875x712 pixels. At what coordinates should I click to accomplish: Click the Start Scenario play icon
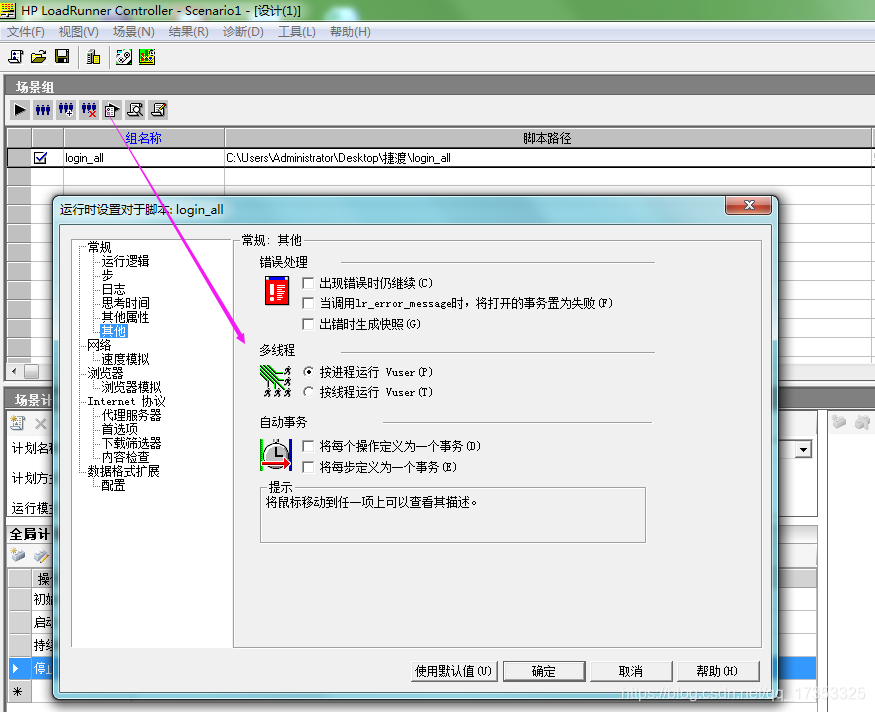click(x=20, y=110)
